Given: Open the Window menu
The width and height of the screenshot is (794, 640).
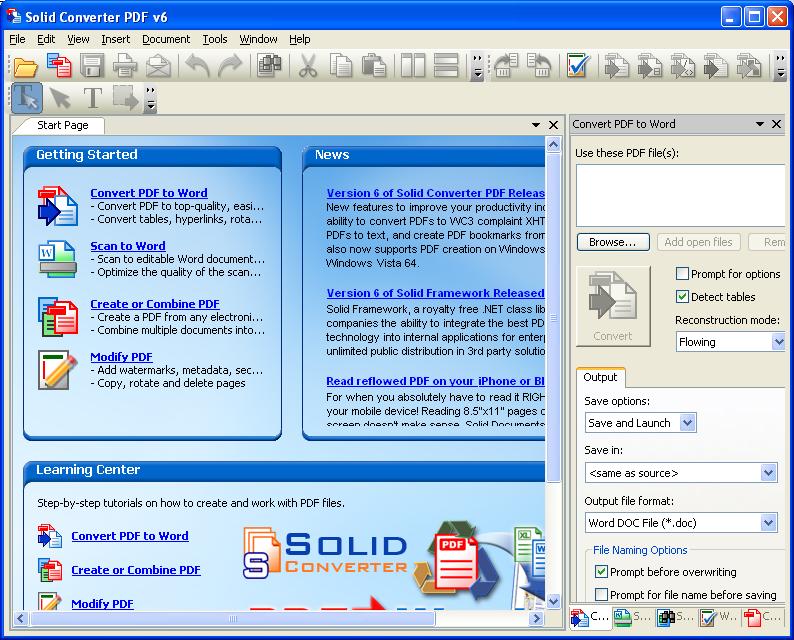Looking at the screenshot, I should point(258,39).
